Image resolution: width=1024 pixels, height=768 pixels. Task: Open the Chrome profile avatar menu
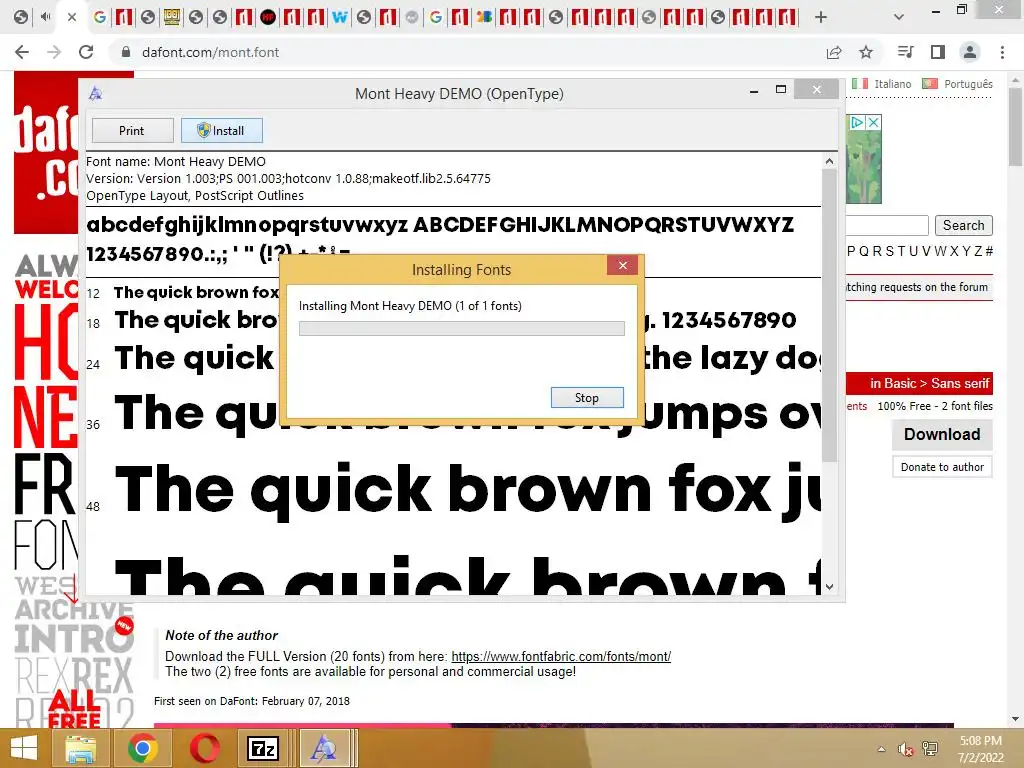(x=970, y=52)
